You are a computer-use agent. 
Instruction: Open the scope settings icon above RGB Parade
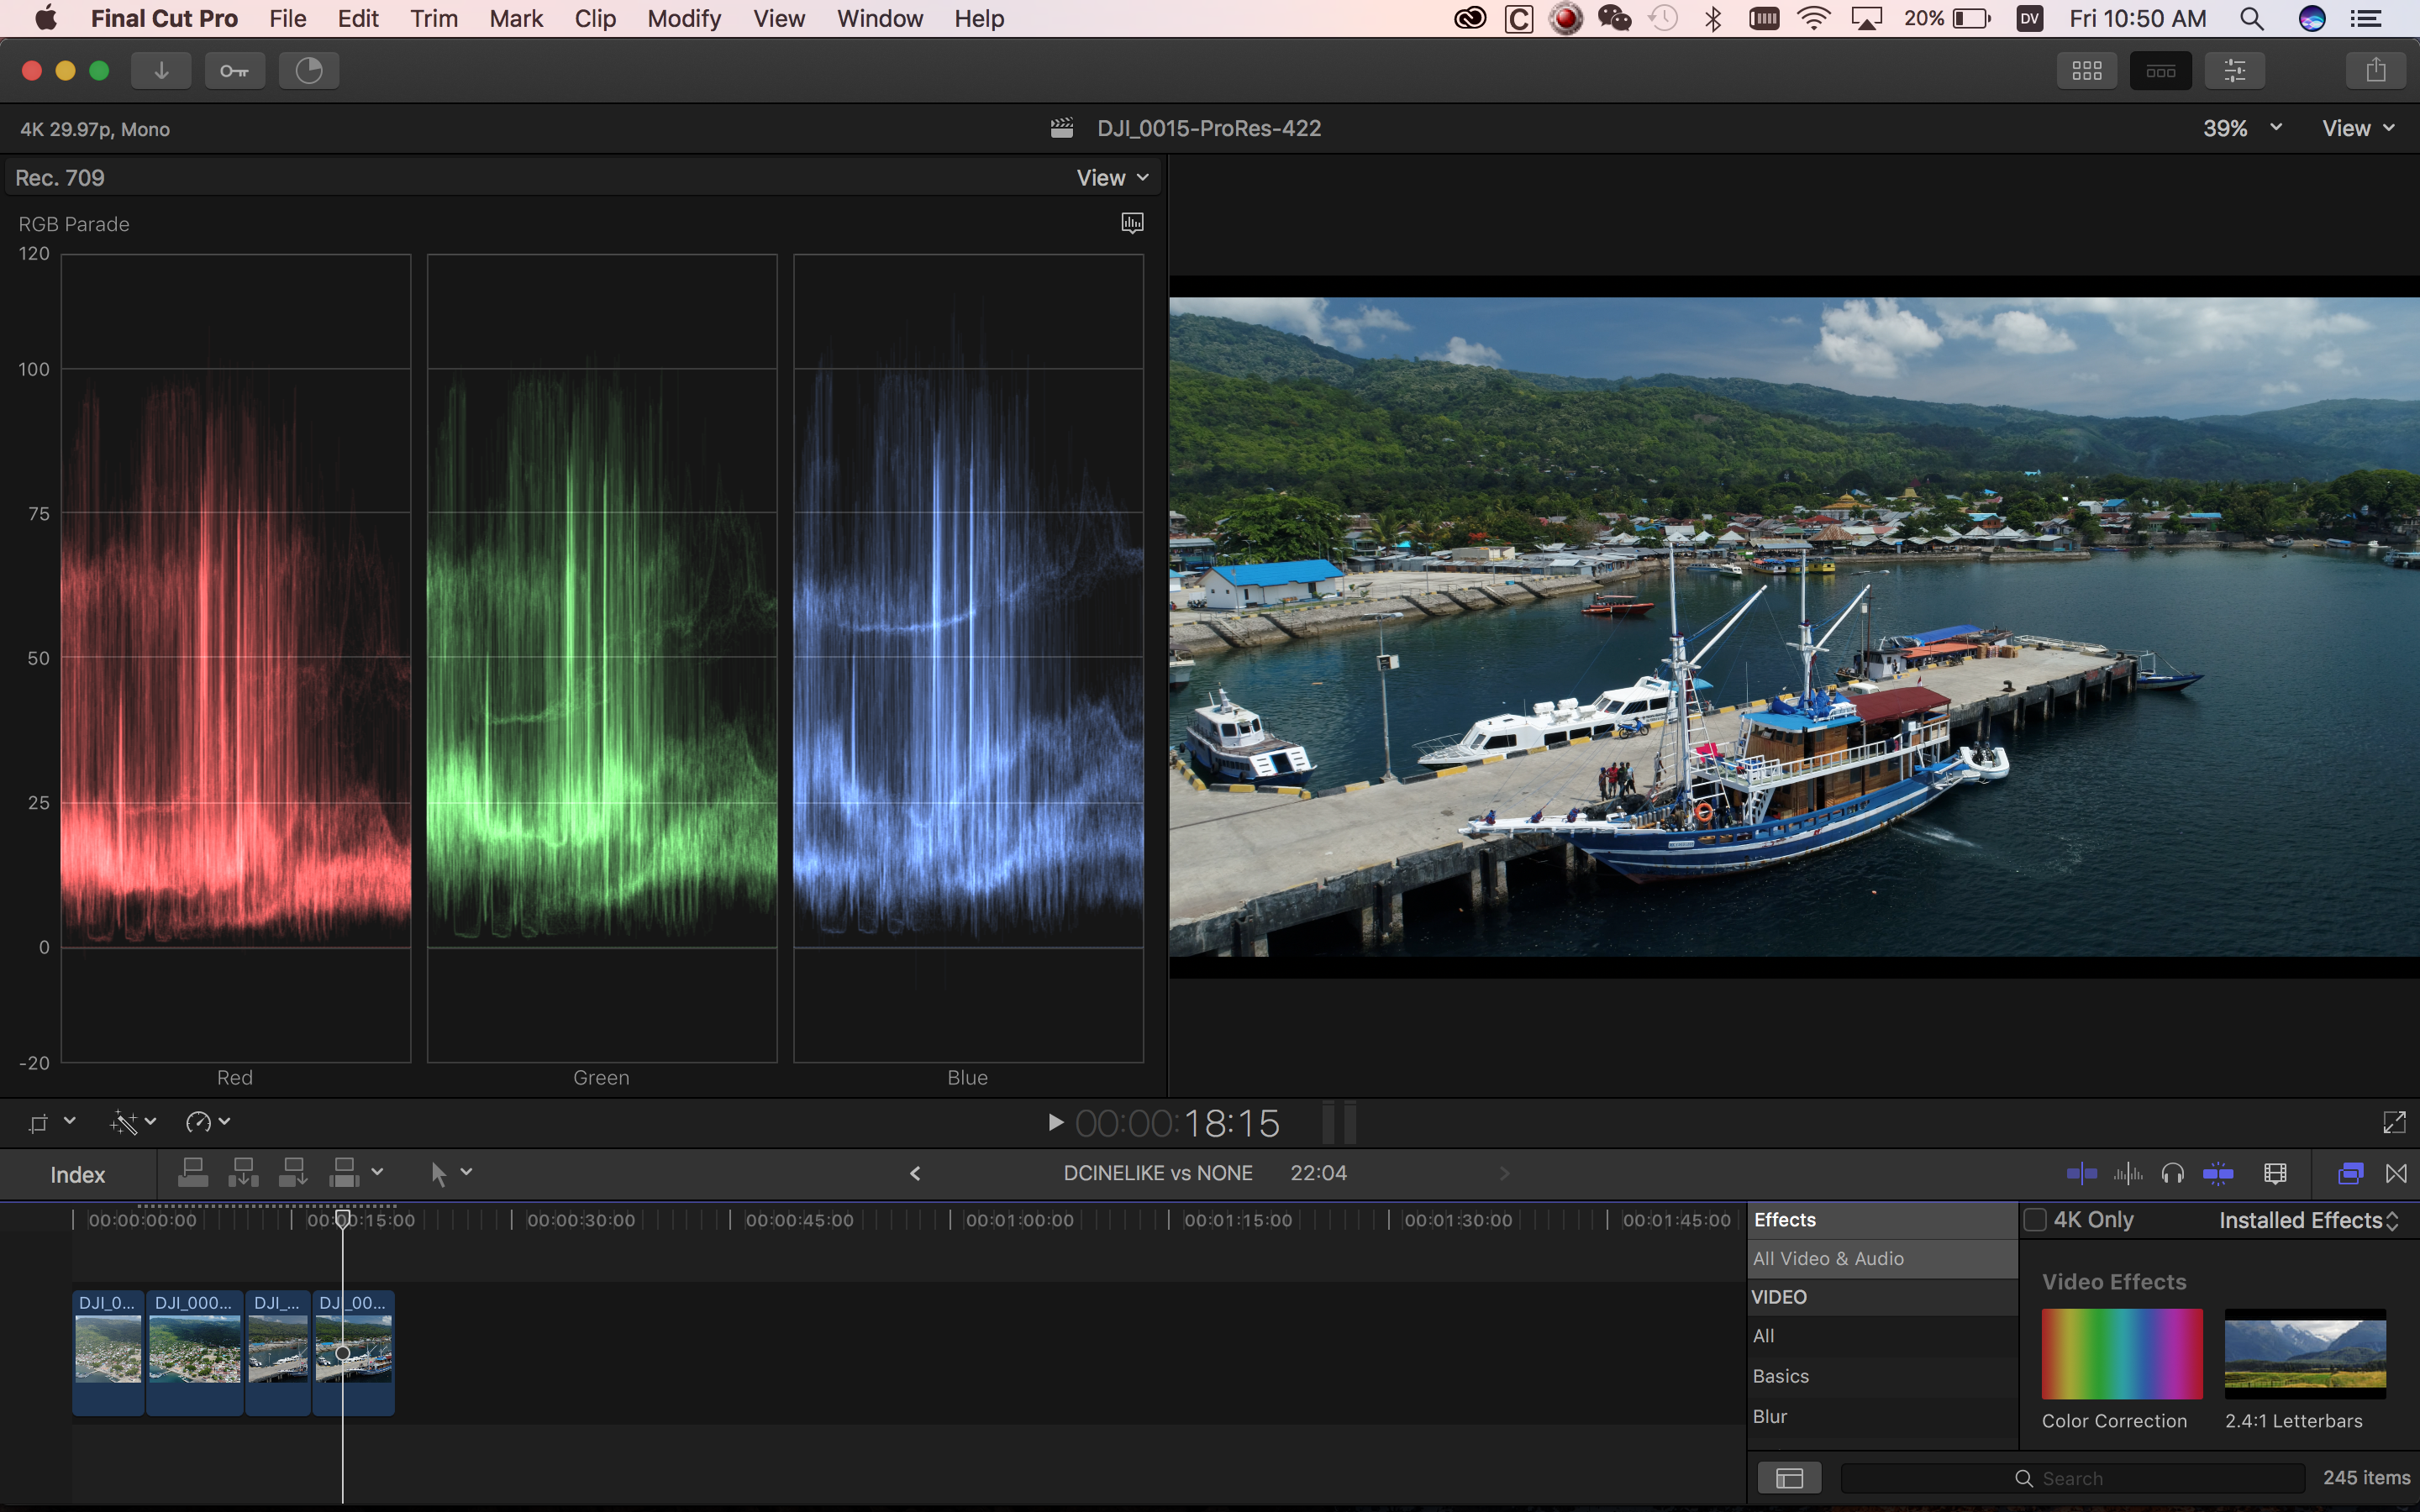[1132, 222]
